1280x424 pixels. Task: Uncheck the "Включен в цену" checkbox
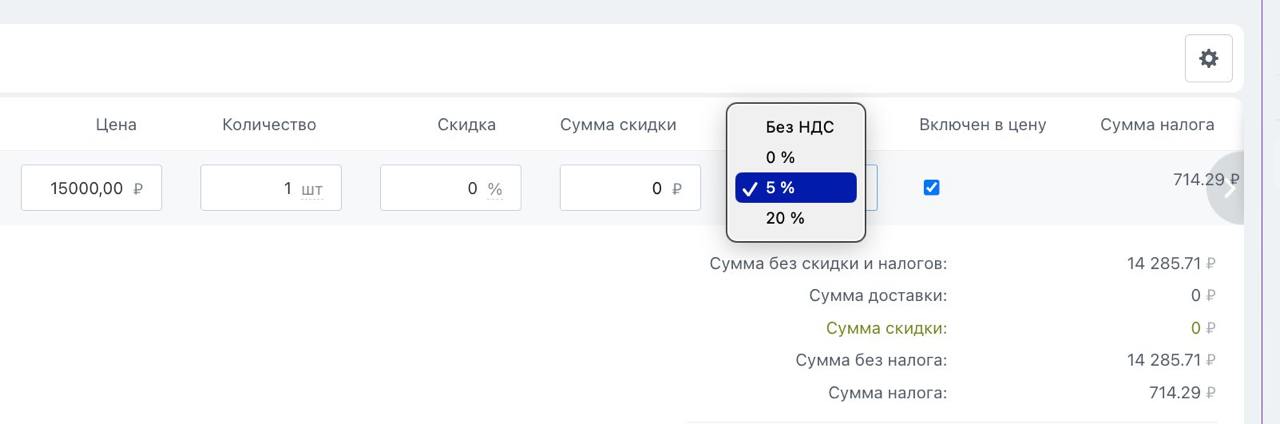coord(931,187)
